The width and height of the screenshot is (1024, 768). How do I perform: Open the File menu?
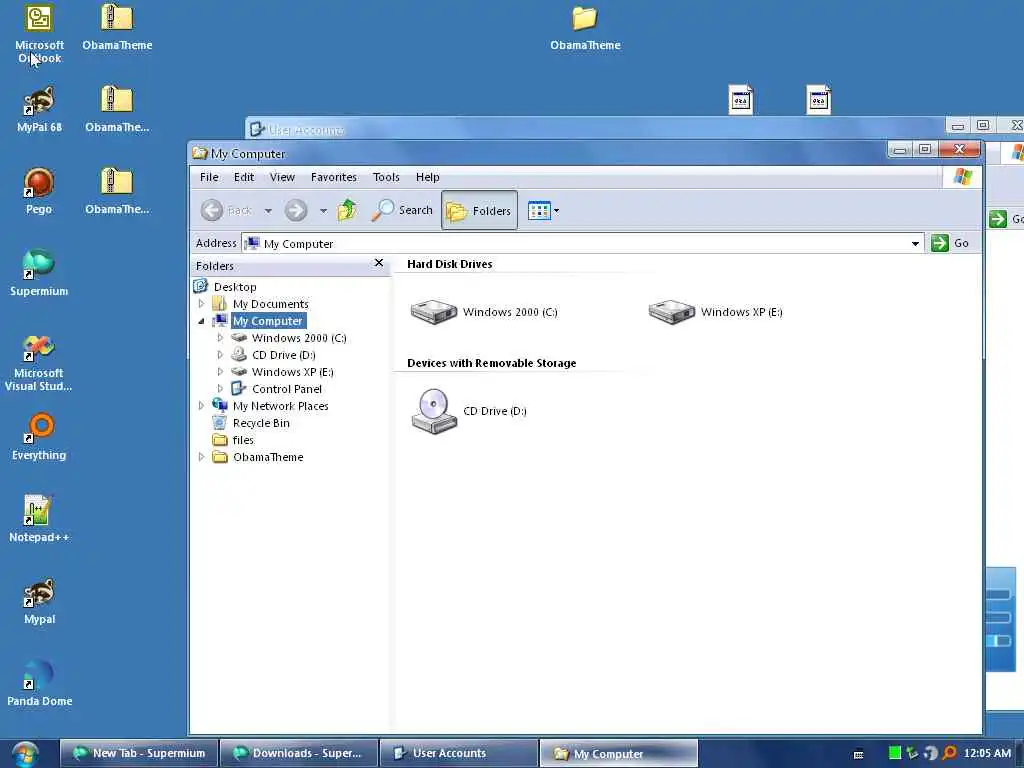tap(209, 177)
